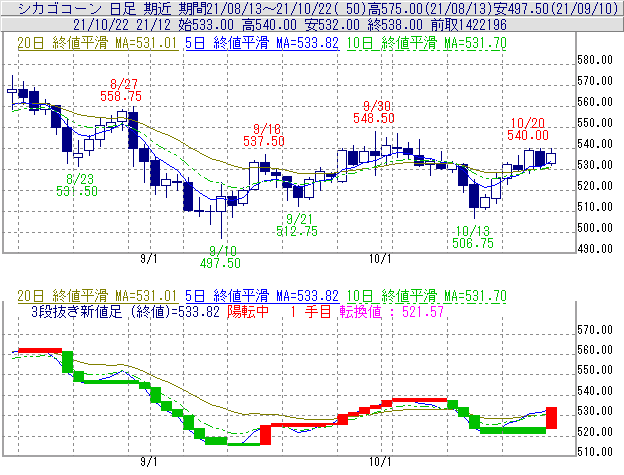Click the red reversal block at the lower chart's right end
This screenshot has width=624, height=475.
[551, 418]
